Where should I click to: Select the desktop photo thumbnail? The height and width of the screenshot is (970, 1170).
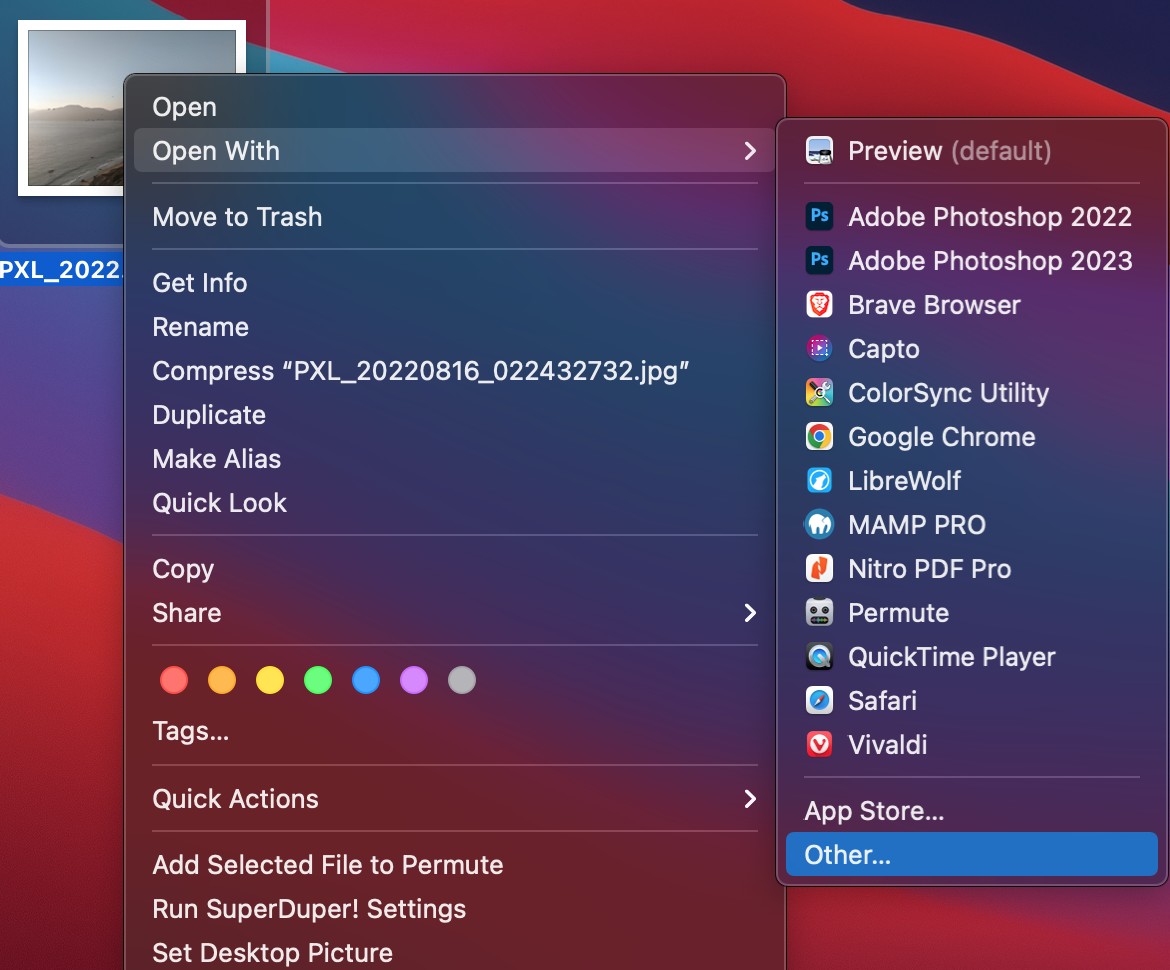coord(73,108)
